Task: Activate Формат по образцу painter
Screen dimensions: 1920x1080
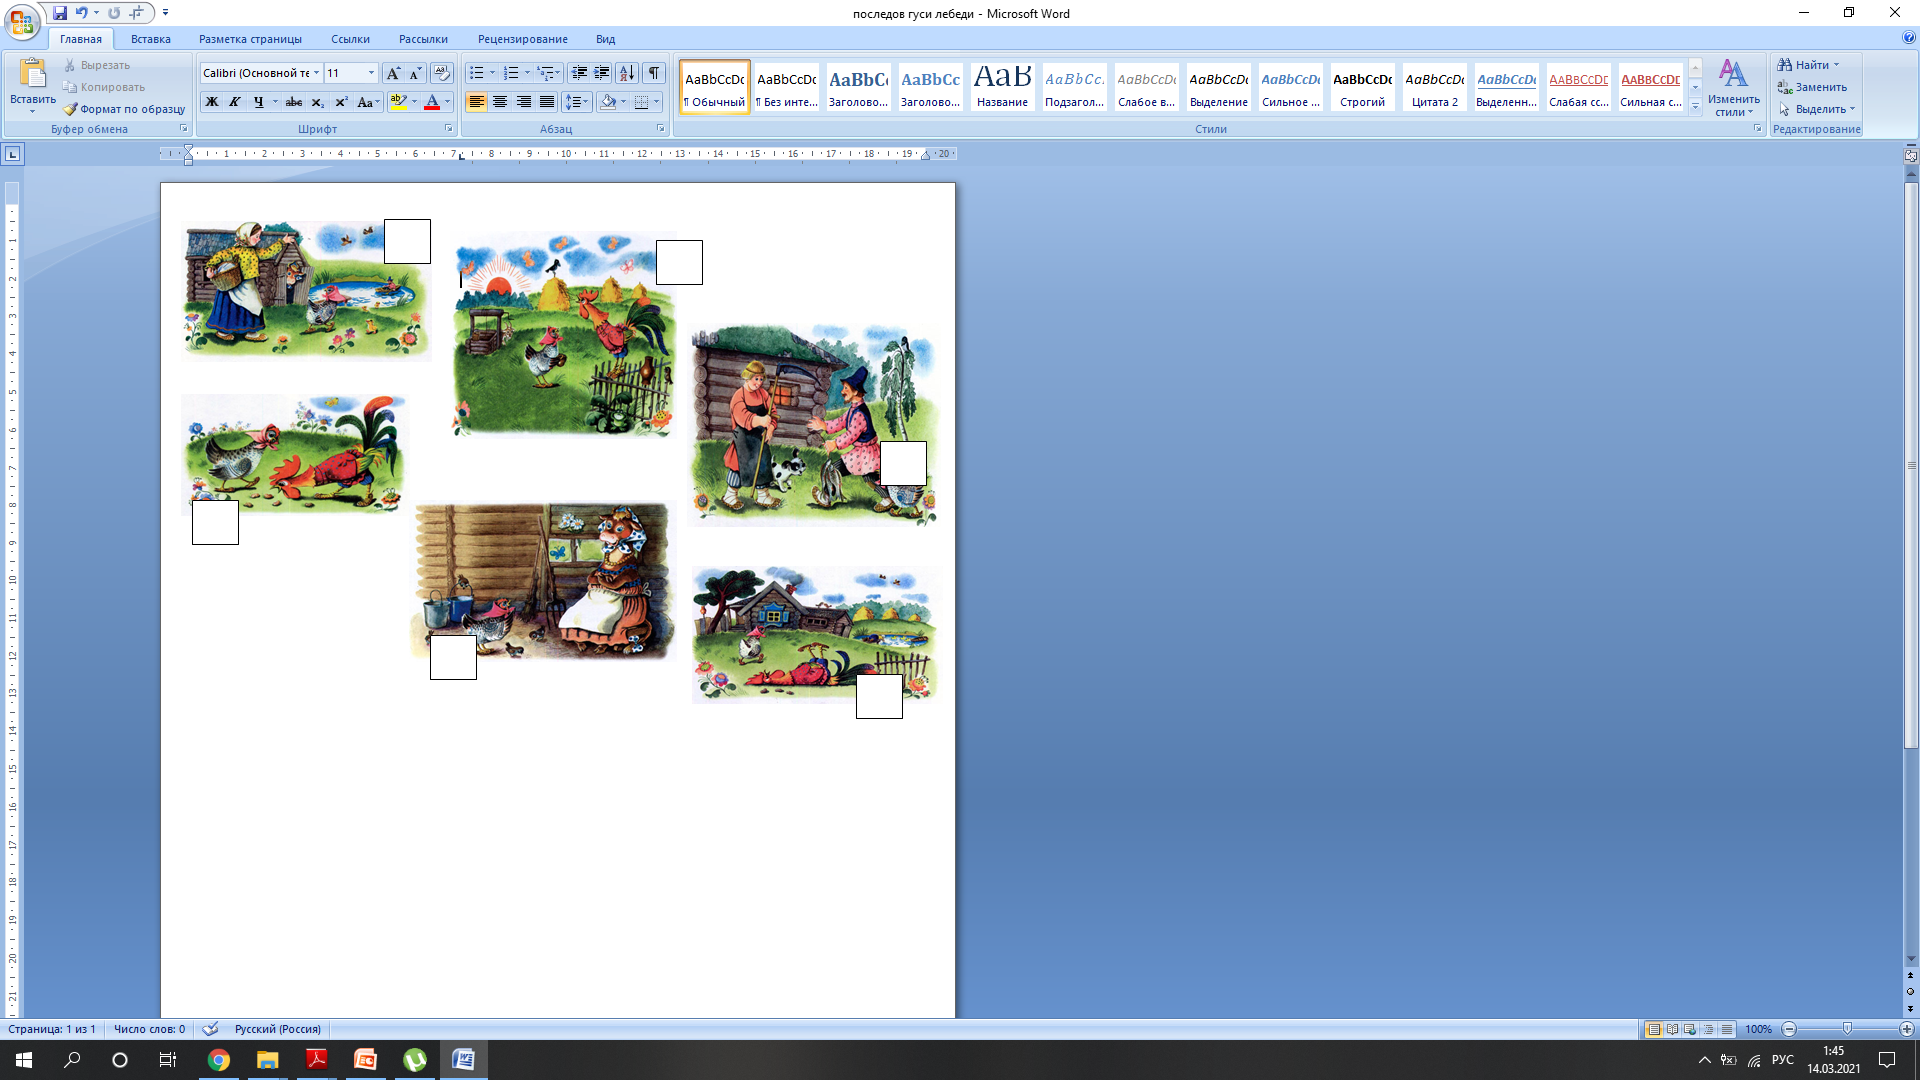Action: [124, 109]
